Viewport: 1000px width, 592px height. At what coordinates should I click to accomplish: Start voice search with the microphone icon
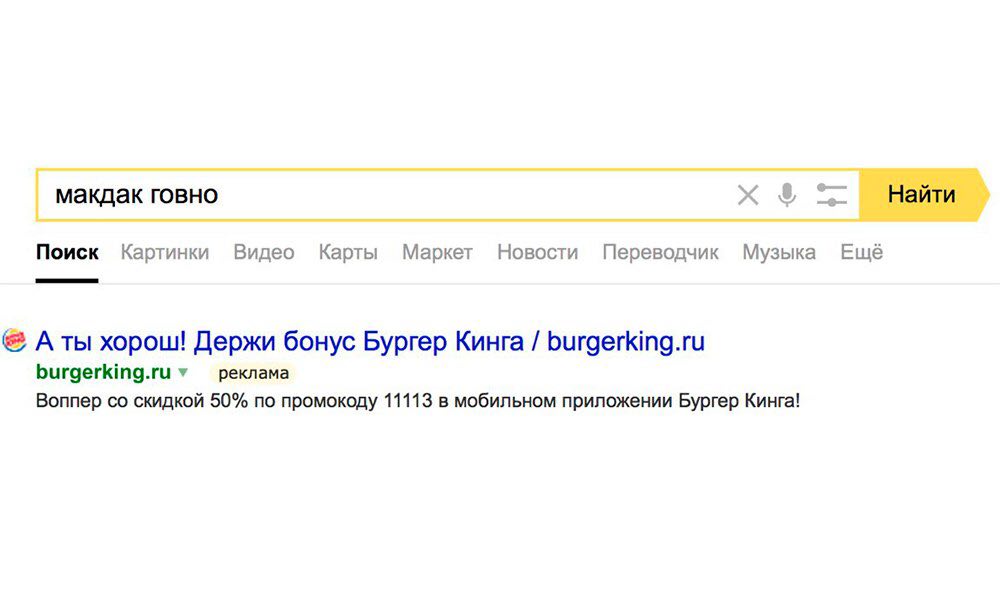pyautogui.click(x=788, y=195)
